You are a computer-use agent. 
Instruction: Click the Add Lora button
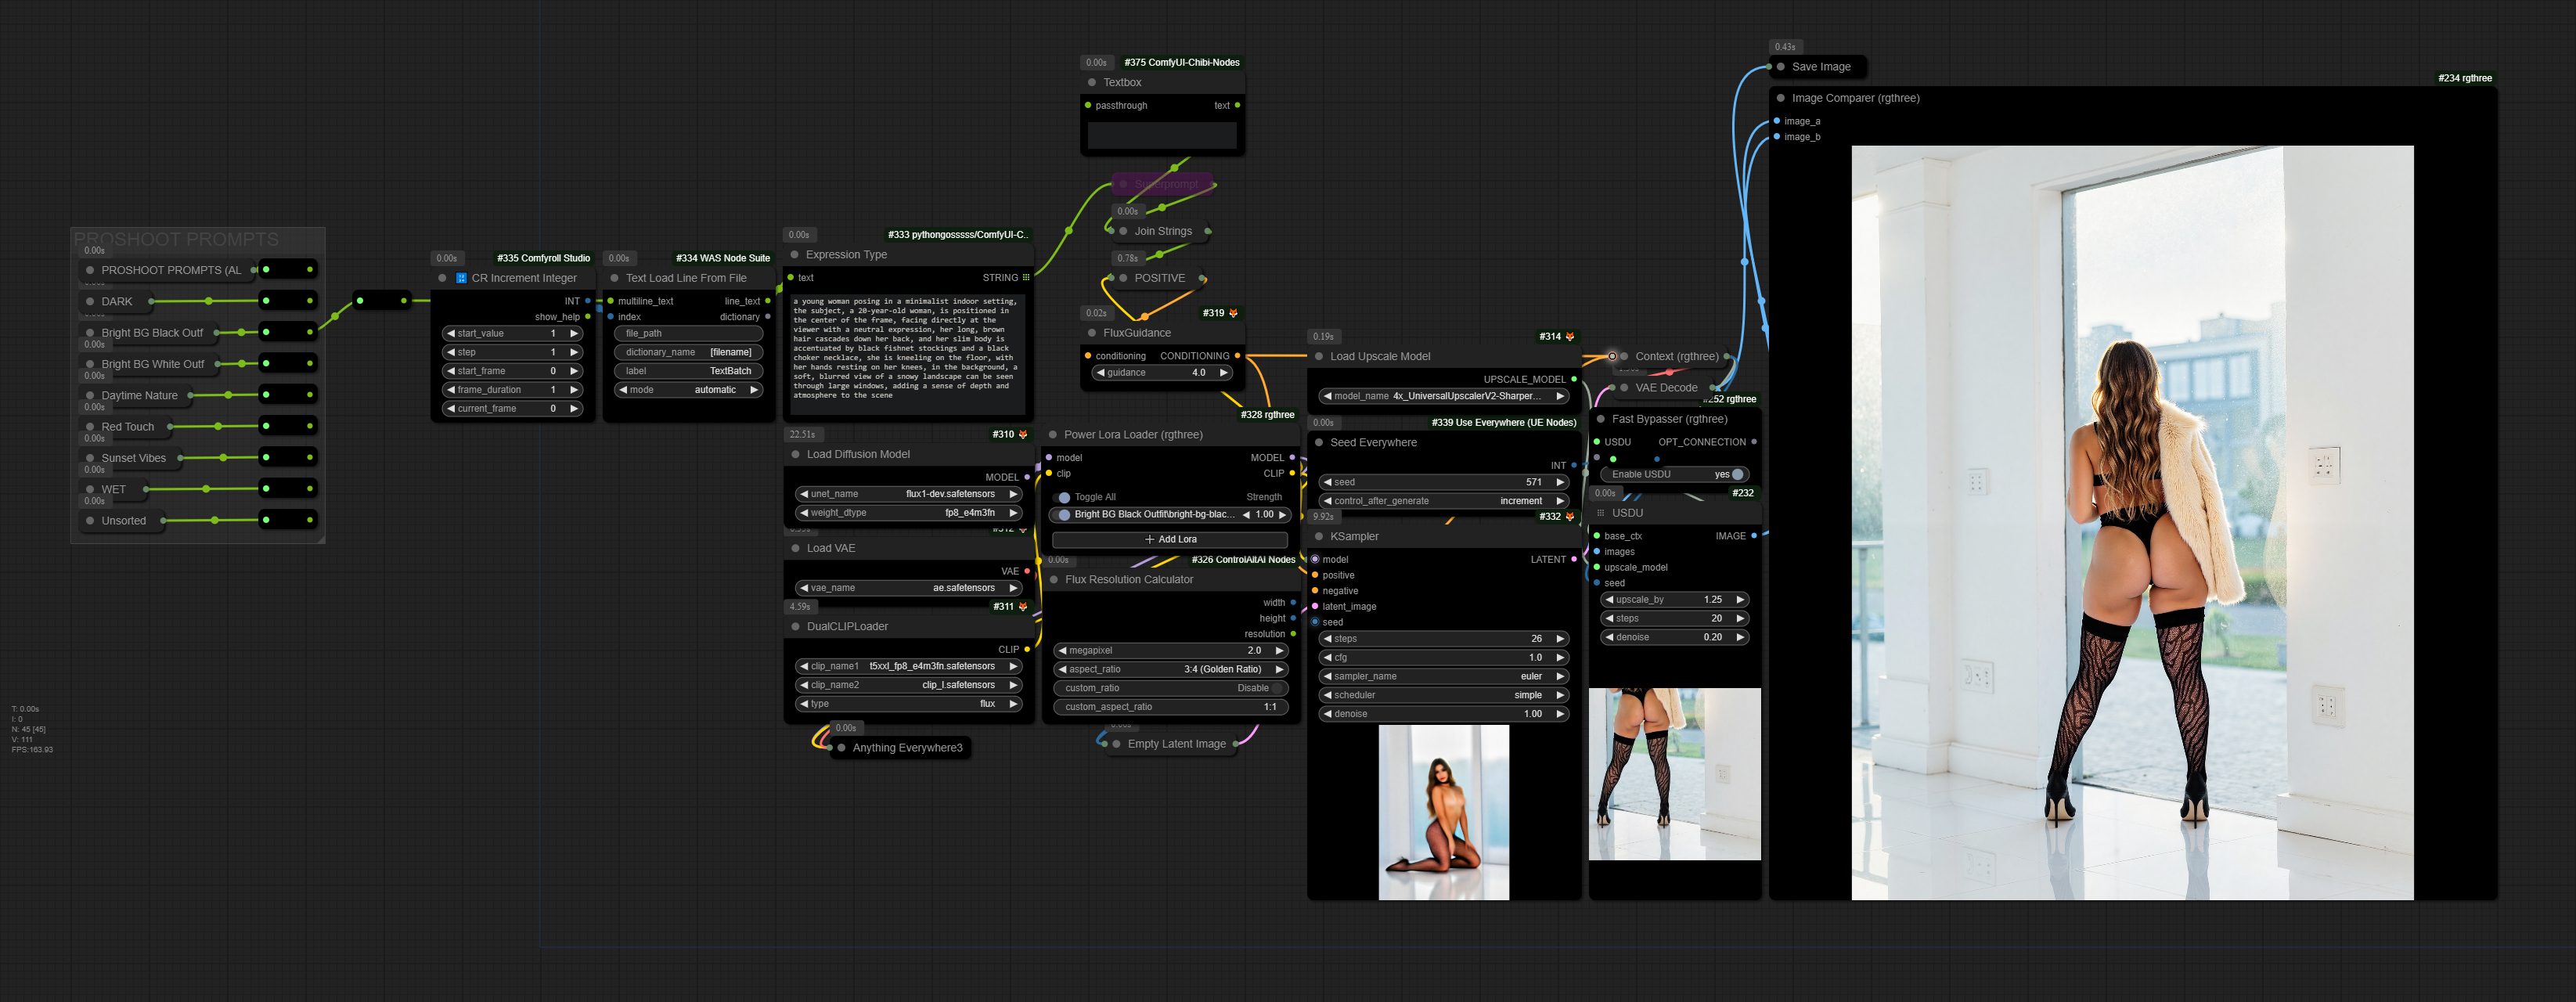1170,539
